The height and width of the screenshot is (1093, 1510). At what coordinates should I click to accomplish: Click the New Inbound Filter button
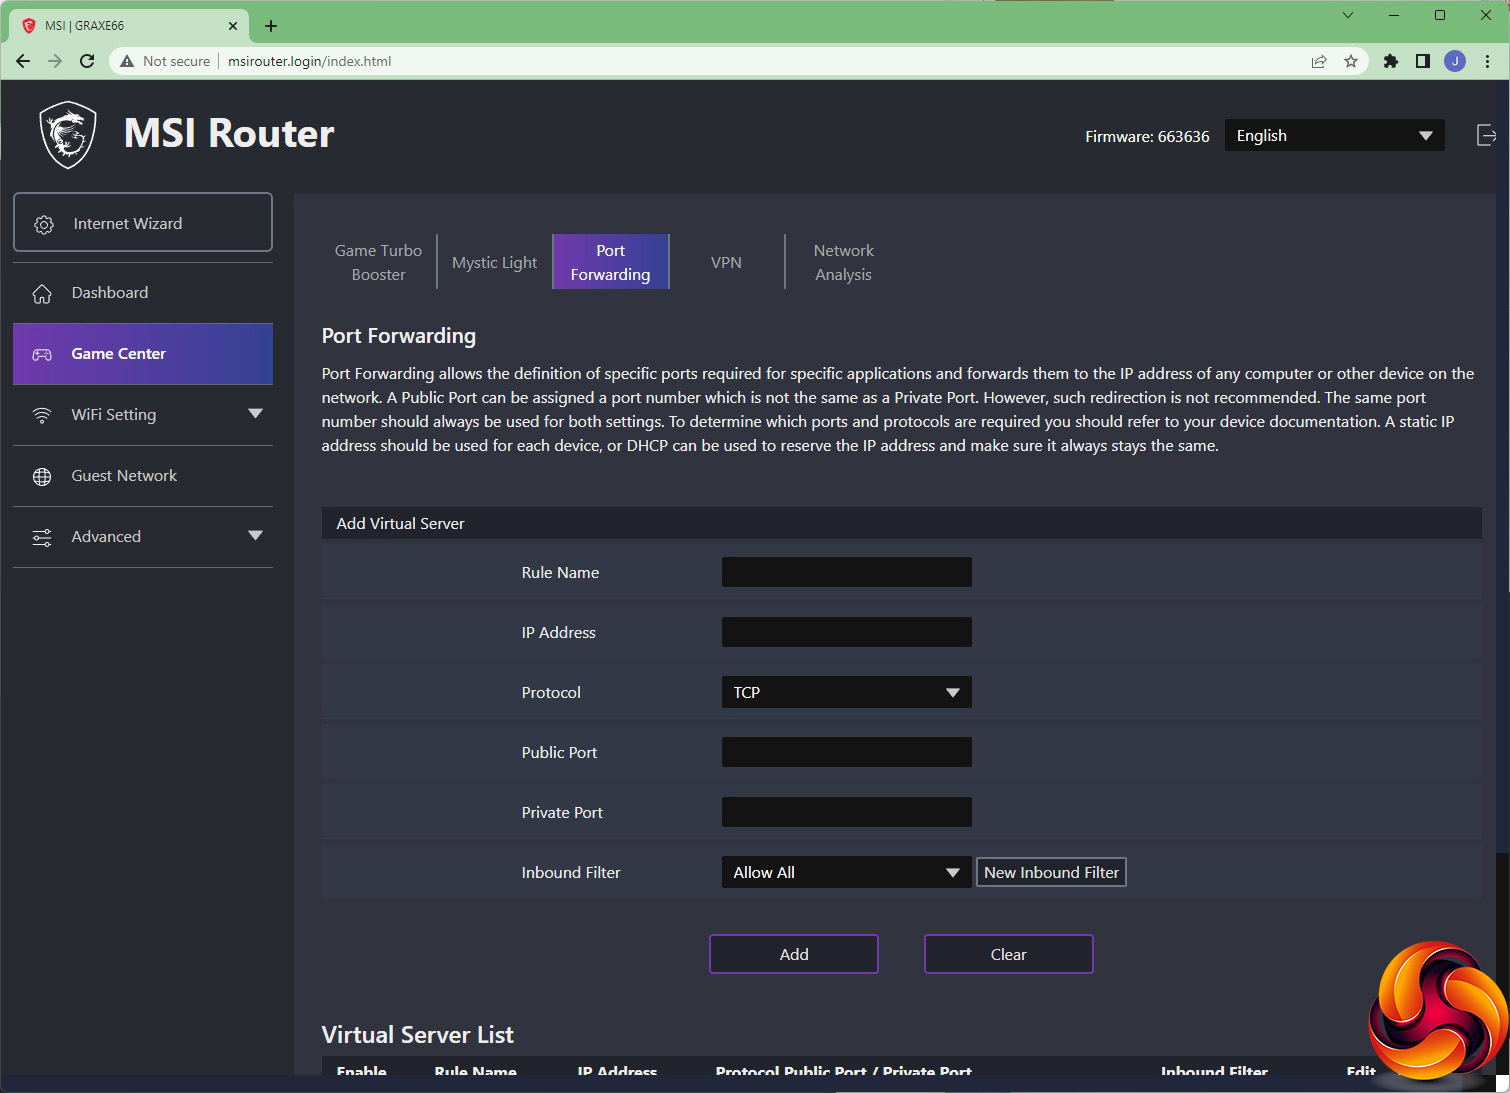click(x=1051, y=872)
